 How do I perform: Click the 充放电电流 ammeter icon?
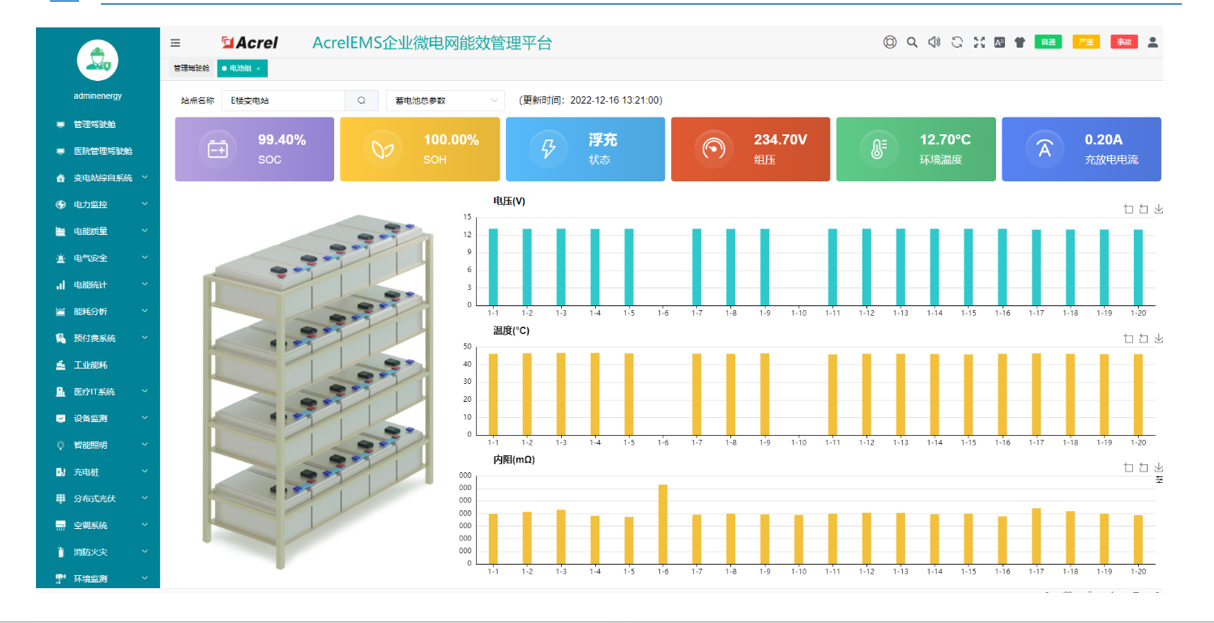[1044, 149]
